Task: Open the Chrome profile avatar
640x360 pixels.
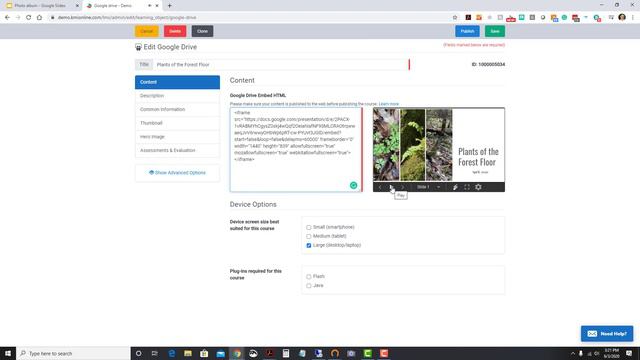Action: point(622,17)
